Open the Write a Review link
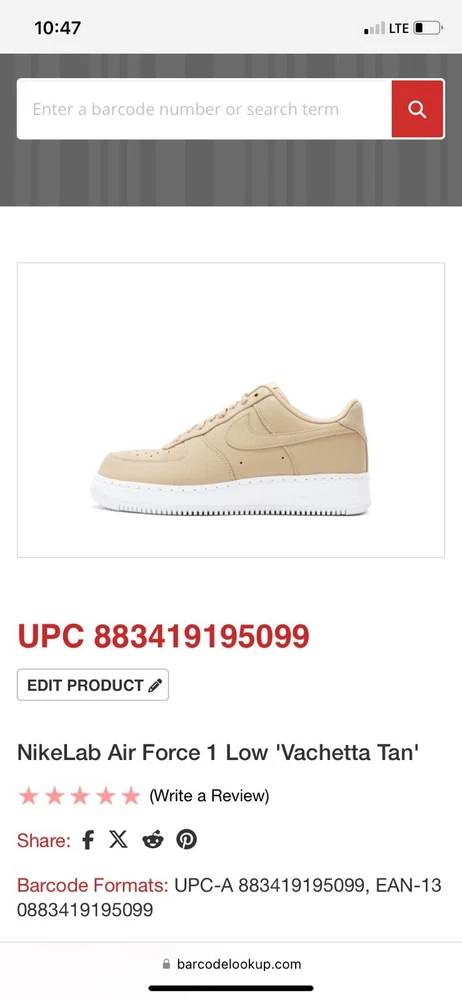The height and width of the screenshot is (1000, 462). point(209,795)
